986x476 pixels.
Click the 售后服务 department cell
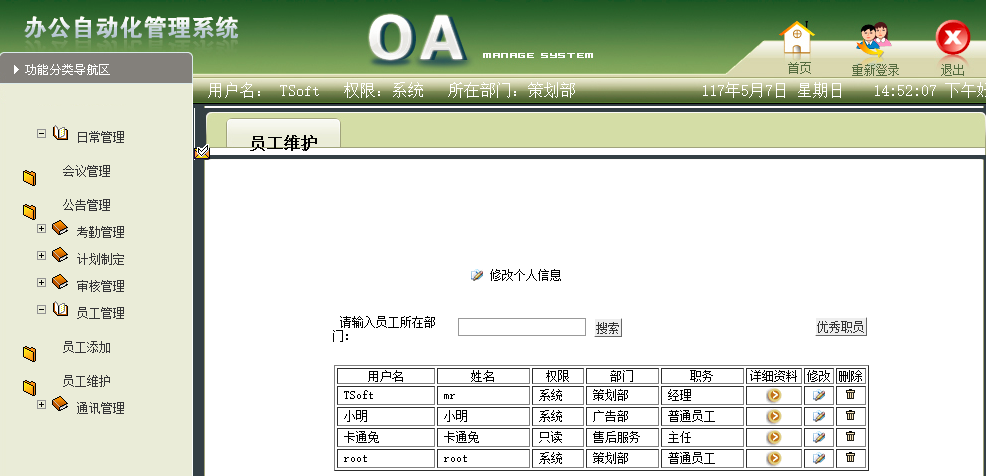coord(622,438)
